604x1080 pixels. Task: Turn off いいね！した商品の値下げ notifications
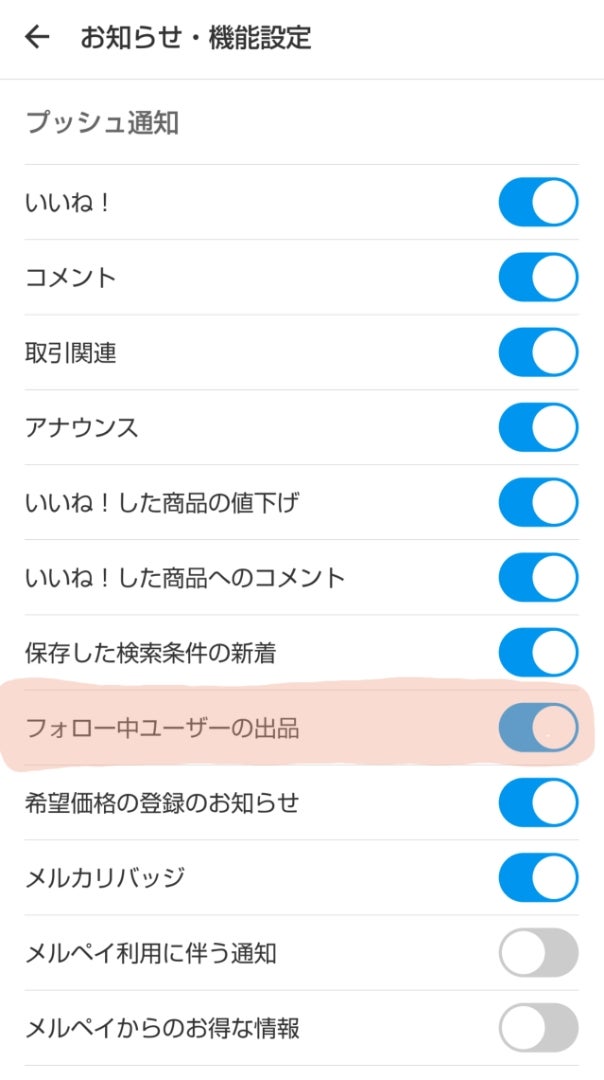point(539,502)
